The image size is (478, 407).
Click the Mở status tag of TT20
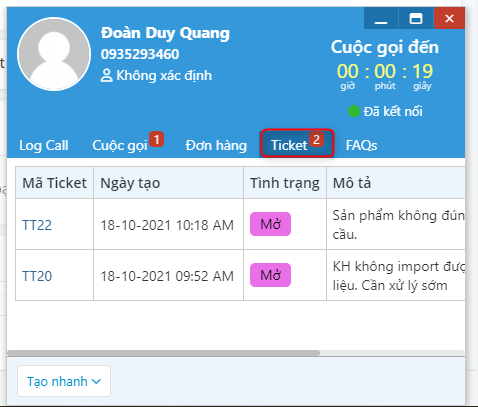point(270,275)
